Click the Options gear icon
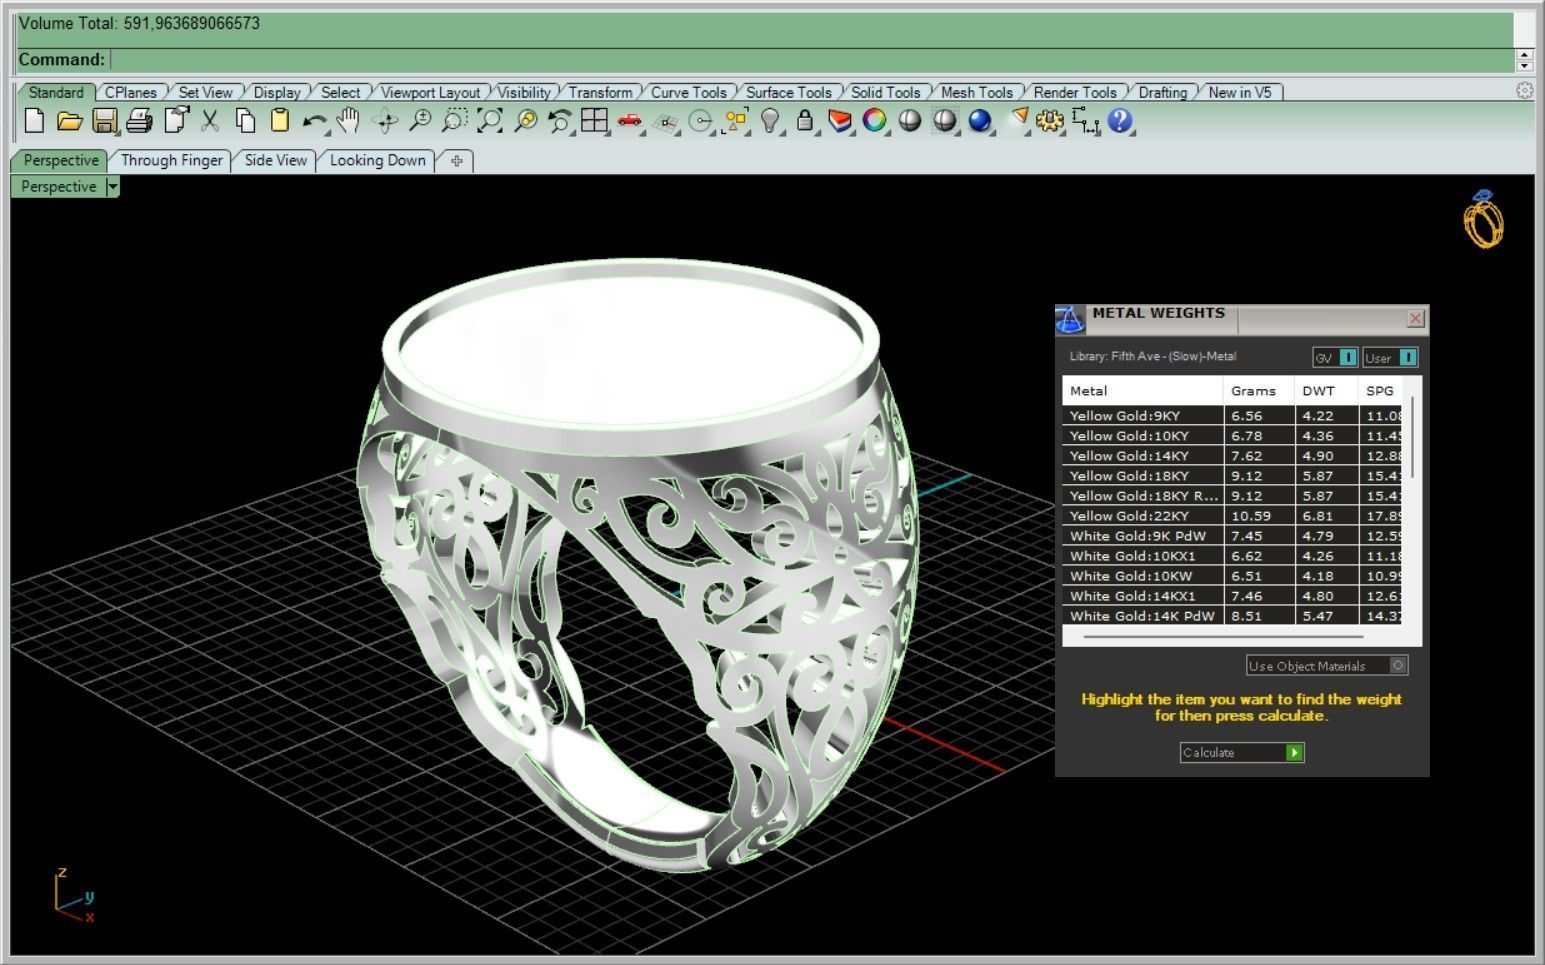Screen dimensions: 1545x965 pyautogui.click(x=1049, y=121)
